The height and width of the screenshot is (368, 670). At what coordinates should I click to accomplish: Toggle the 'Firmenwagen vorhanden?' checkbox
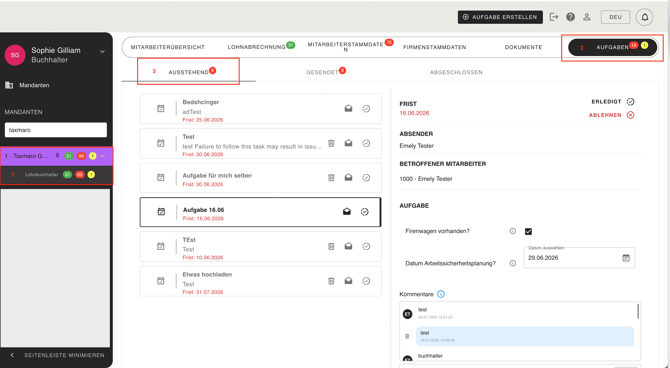point(529,231)
